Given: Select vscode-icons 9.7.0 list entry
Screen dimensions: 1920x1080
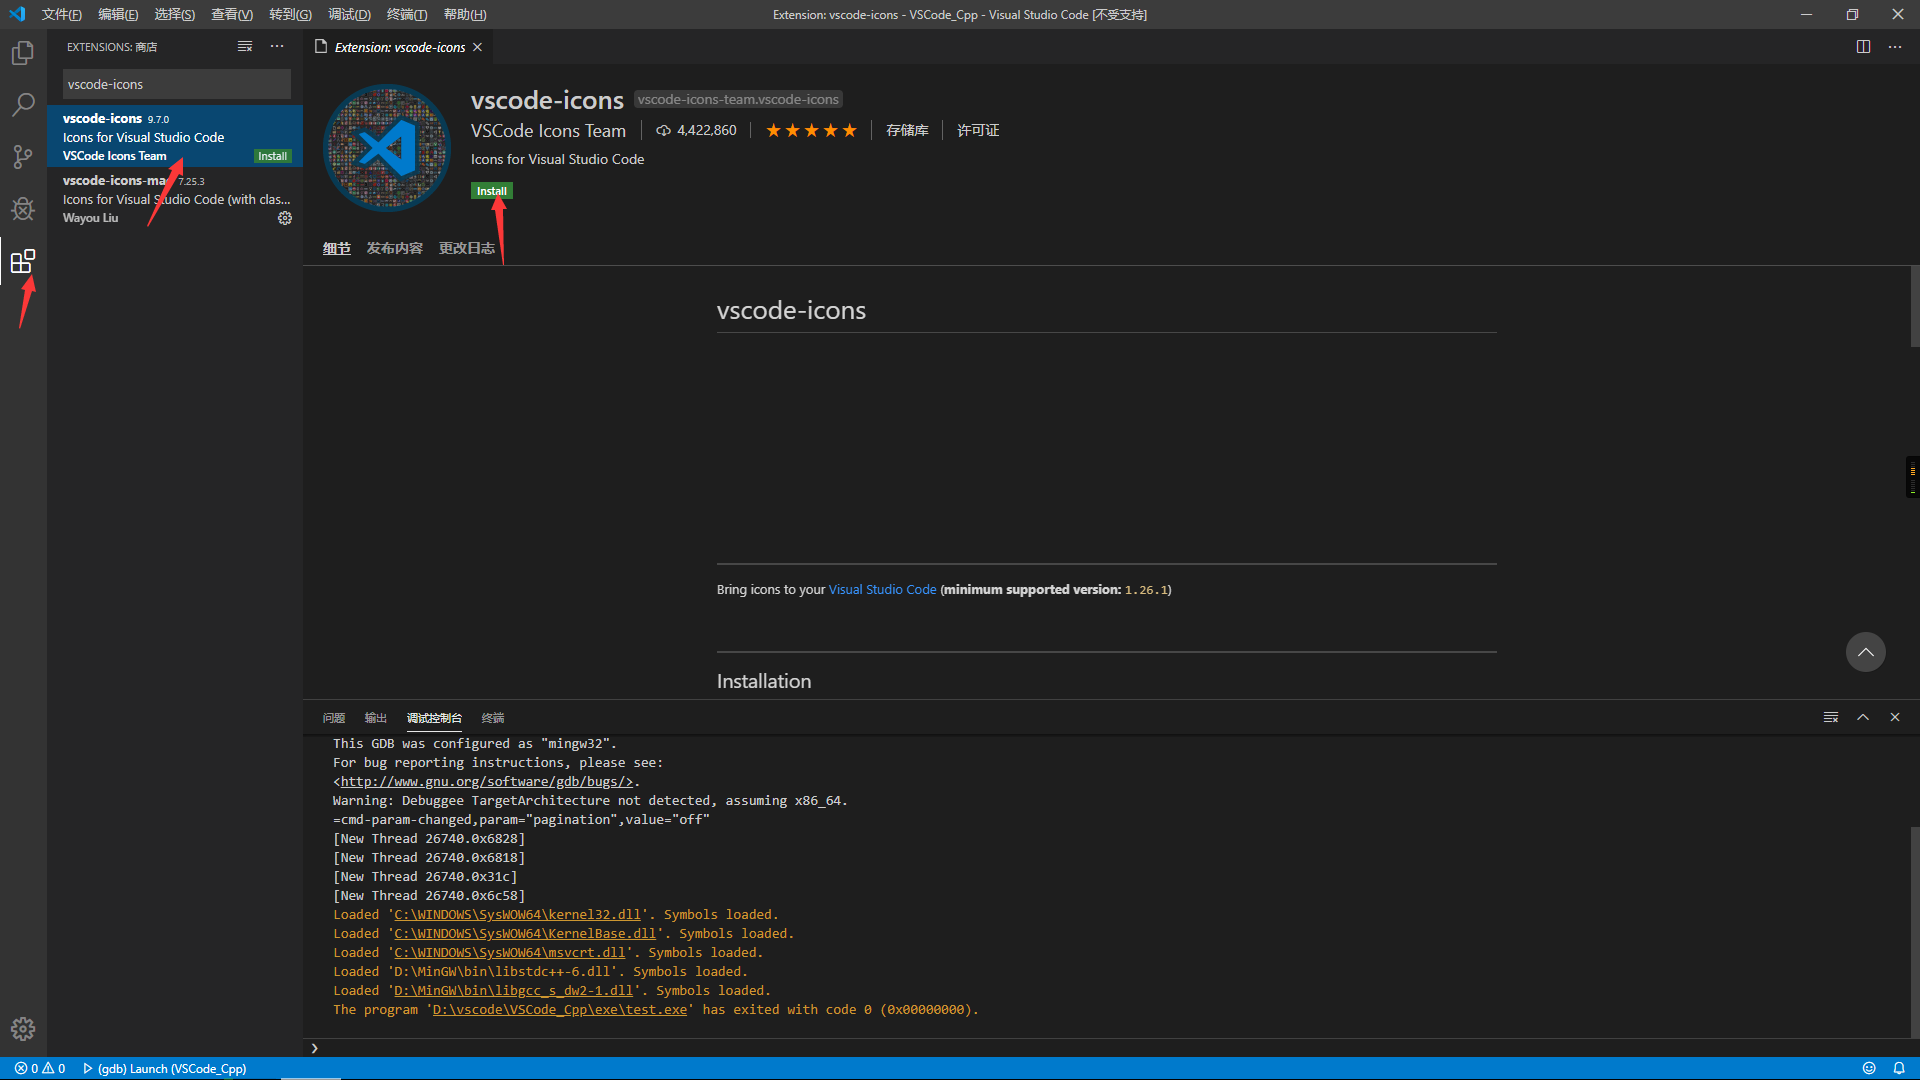Looking at the screenshot, I should pos(175,136).
